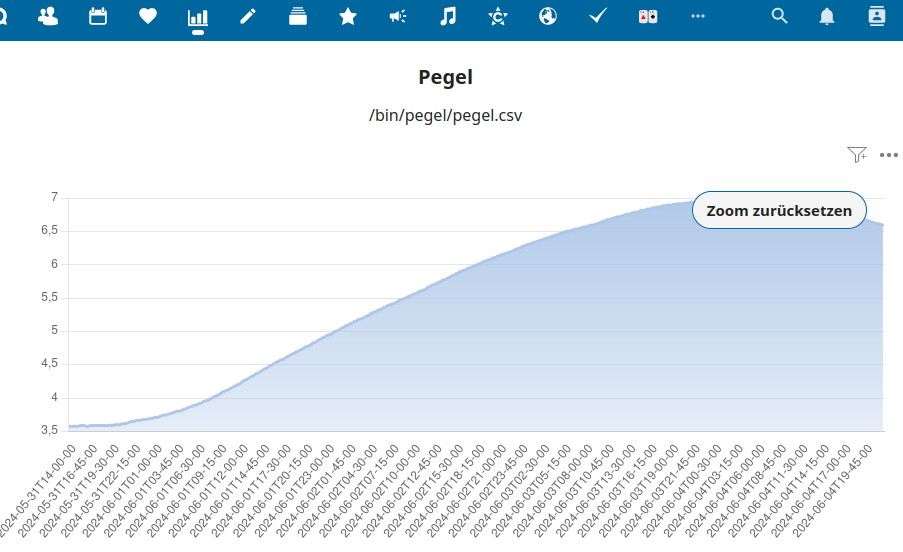Open the megaphone Announcements icon

397,16
